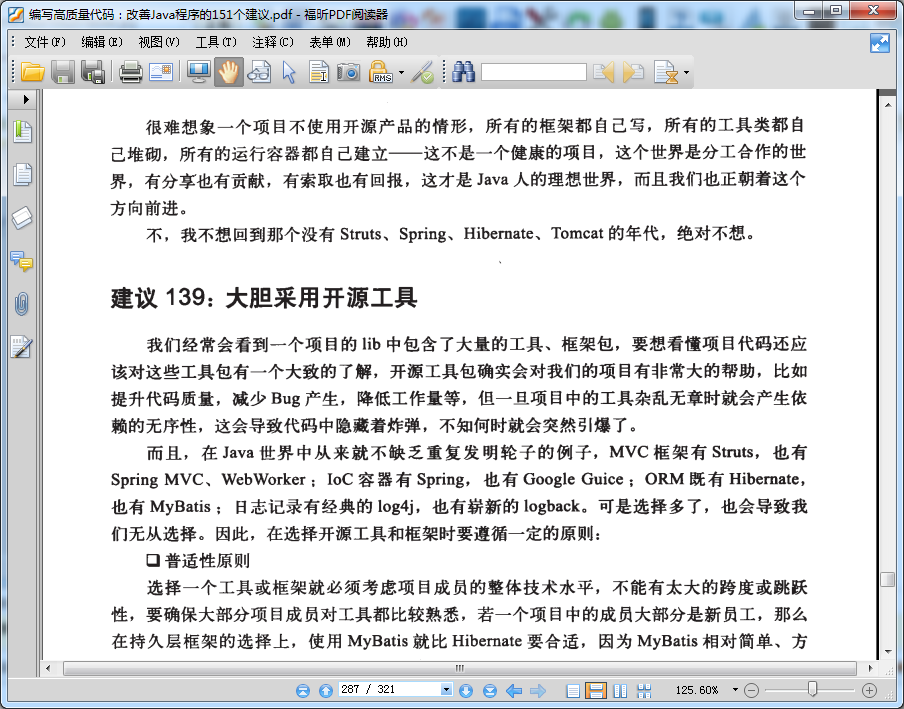
Task: Expand the navigation panel triangle
Action: coord(26,100)
